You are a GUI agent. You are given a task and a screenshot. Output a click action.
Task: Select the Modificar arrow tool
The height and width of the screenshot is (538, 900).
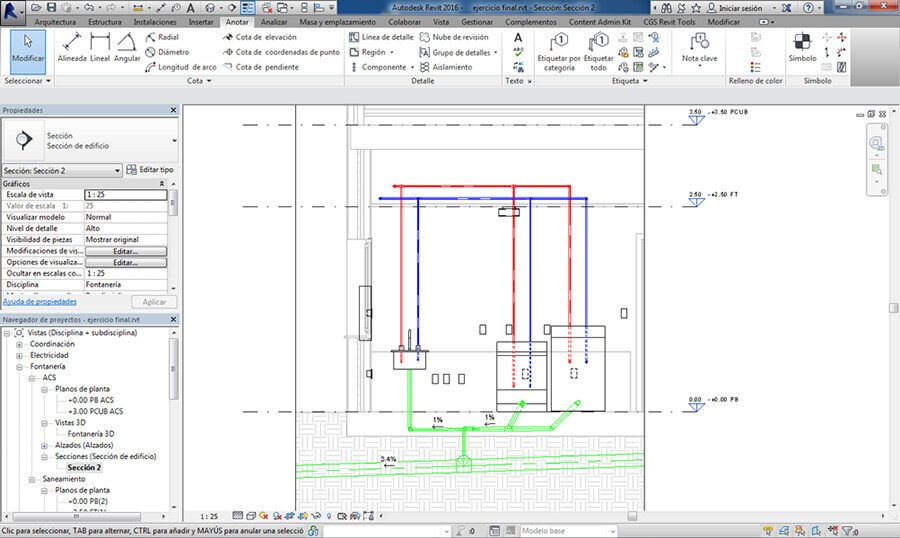tap(28, 49)
